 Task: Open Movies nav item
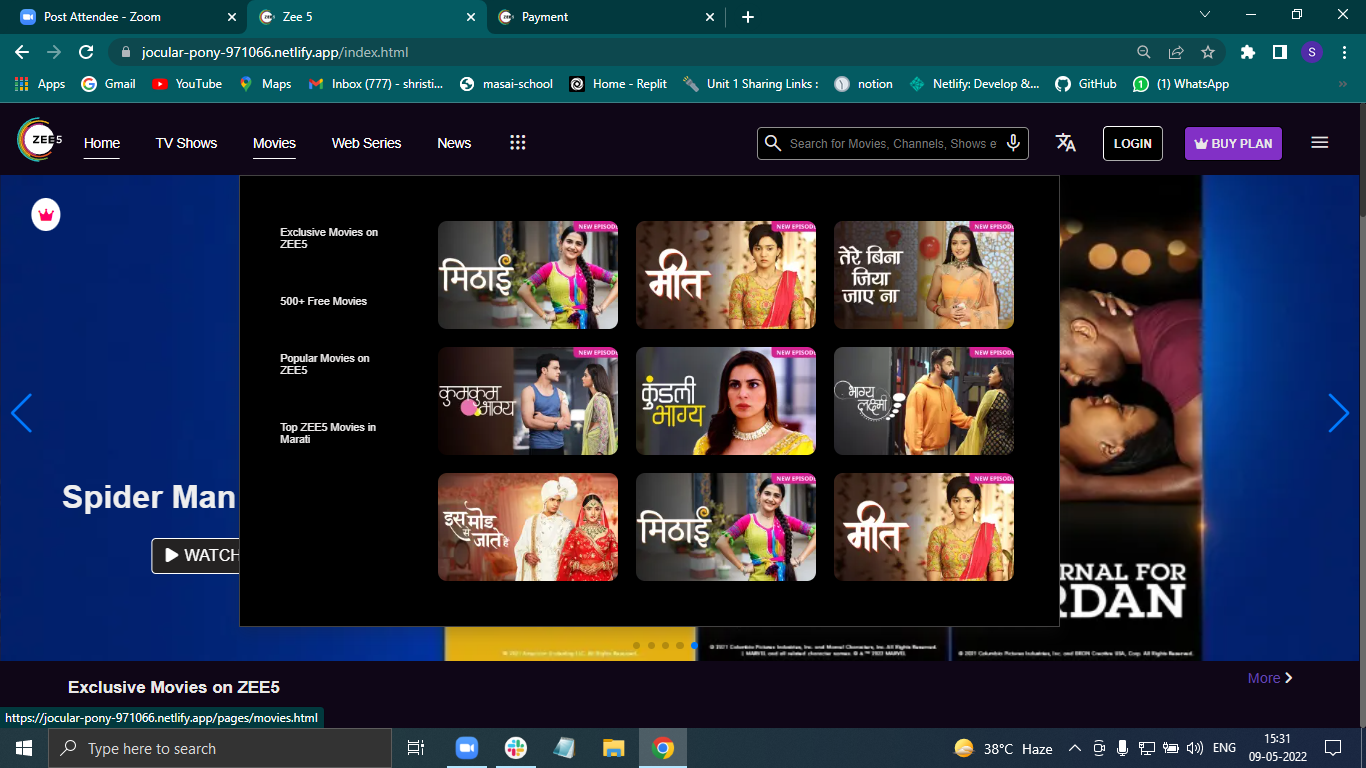point(274,143)
